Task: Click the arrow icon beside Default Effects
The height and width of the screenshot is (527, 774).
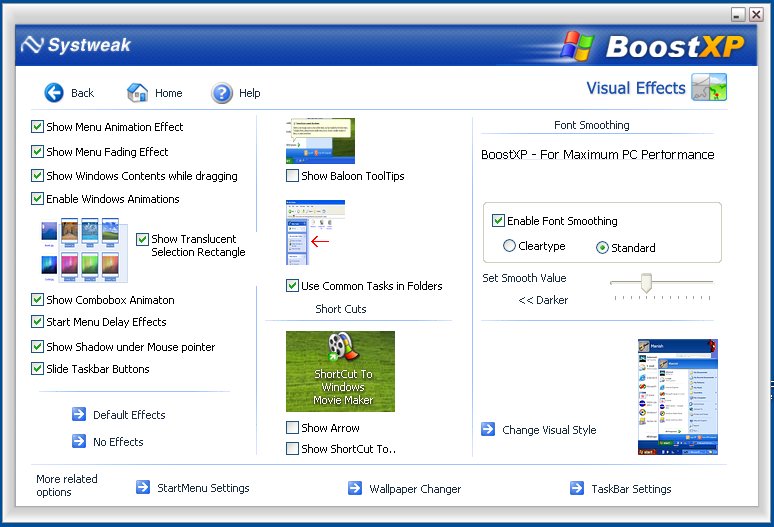Action: (79, 414)
